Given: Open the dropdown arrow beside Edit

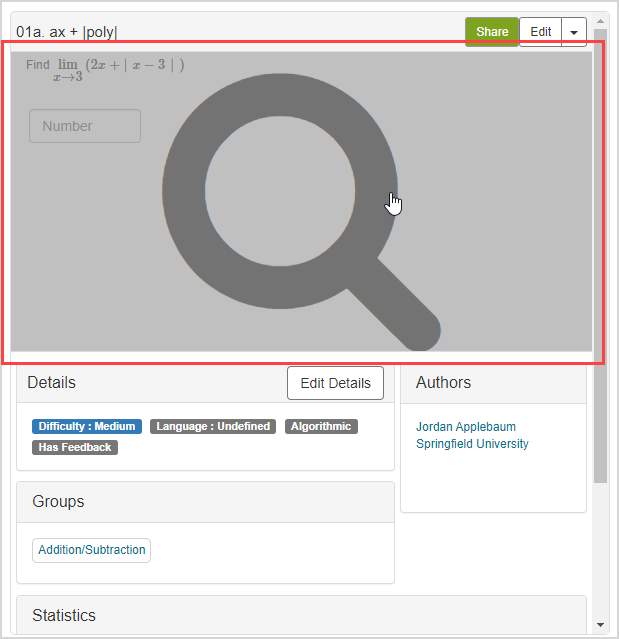Looking at the screenshot, I should click(574, 32).
